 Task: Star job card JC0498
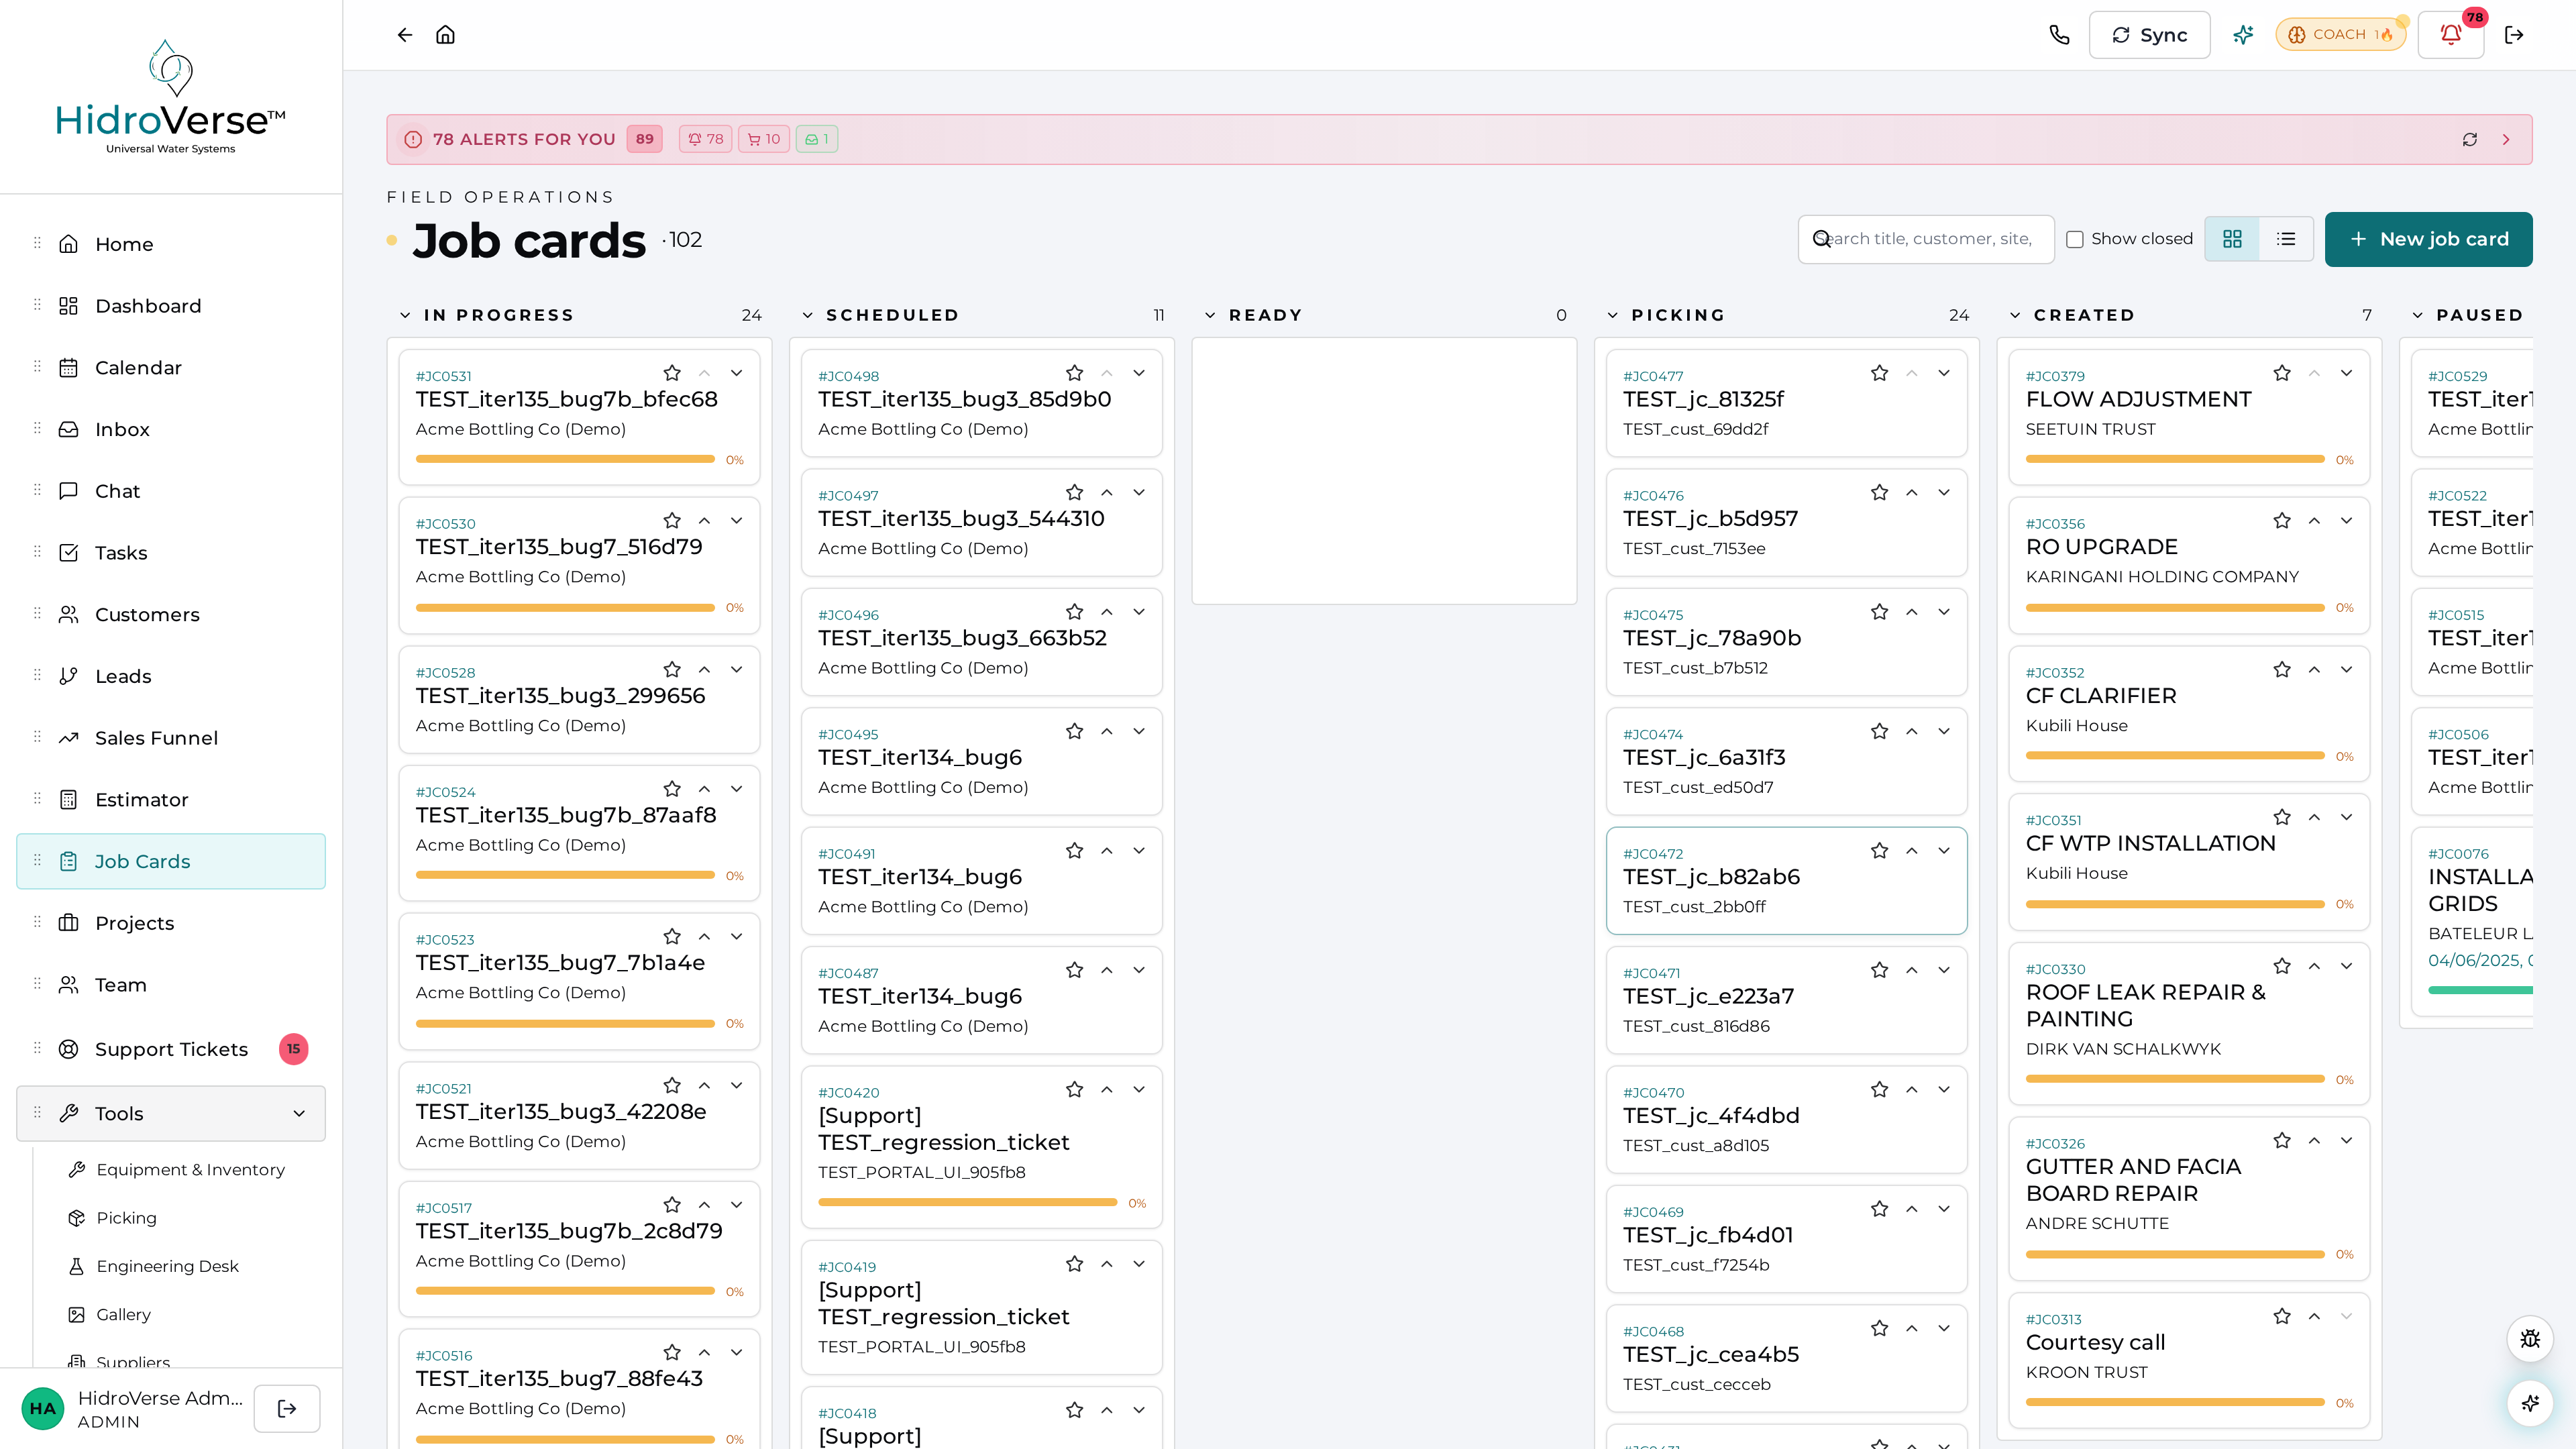(1074, 373)
